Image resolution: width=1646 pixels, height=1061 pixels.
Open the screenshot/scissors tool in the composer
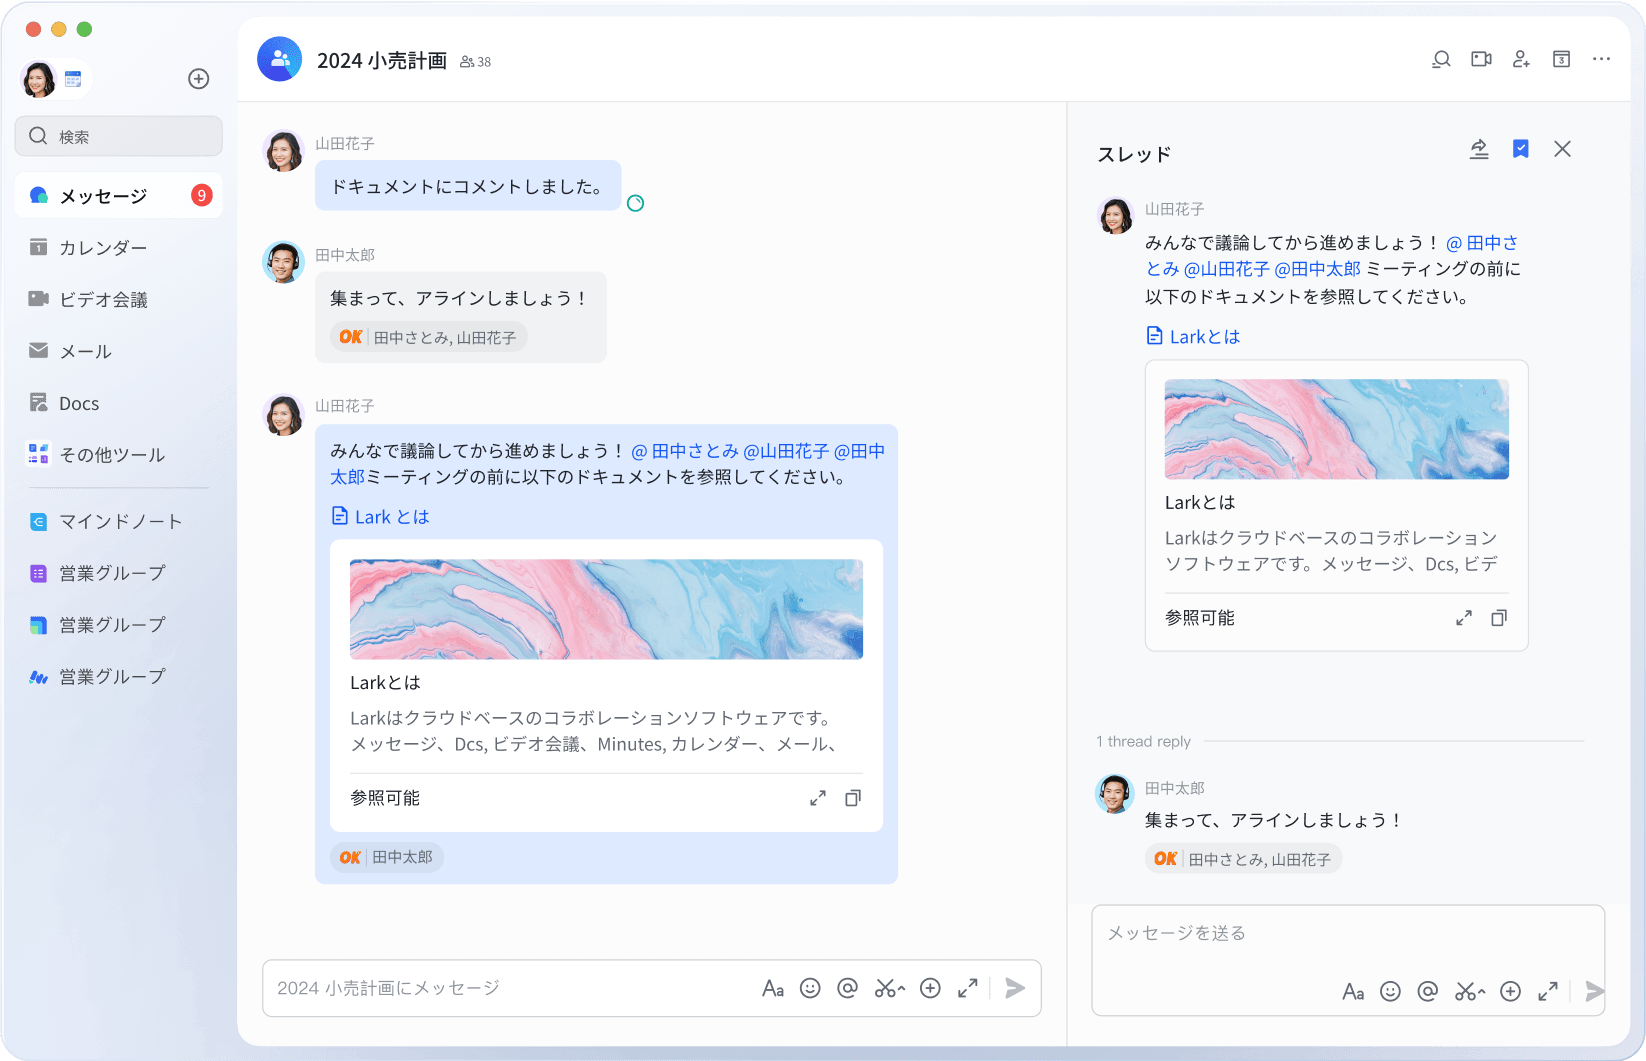tap(888, 988)
